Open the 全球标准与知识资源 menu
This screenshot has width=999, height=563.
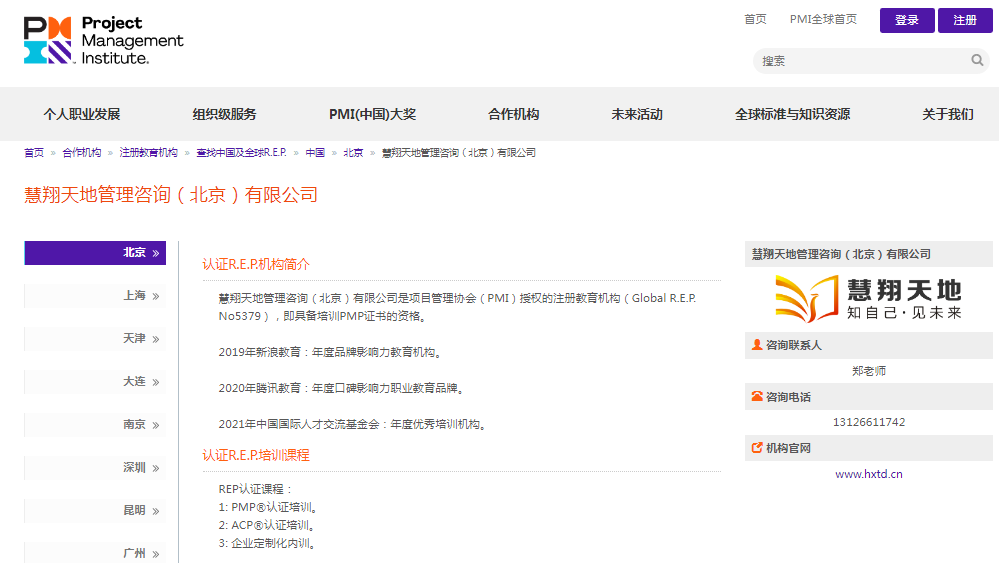792,114
